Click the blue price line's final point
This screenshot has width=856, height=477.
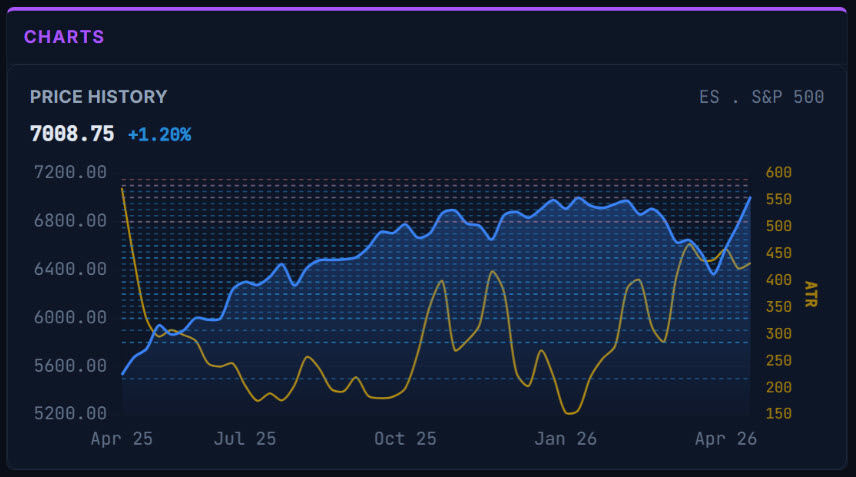tap(750, 197)
